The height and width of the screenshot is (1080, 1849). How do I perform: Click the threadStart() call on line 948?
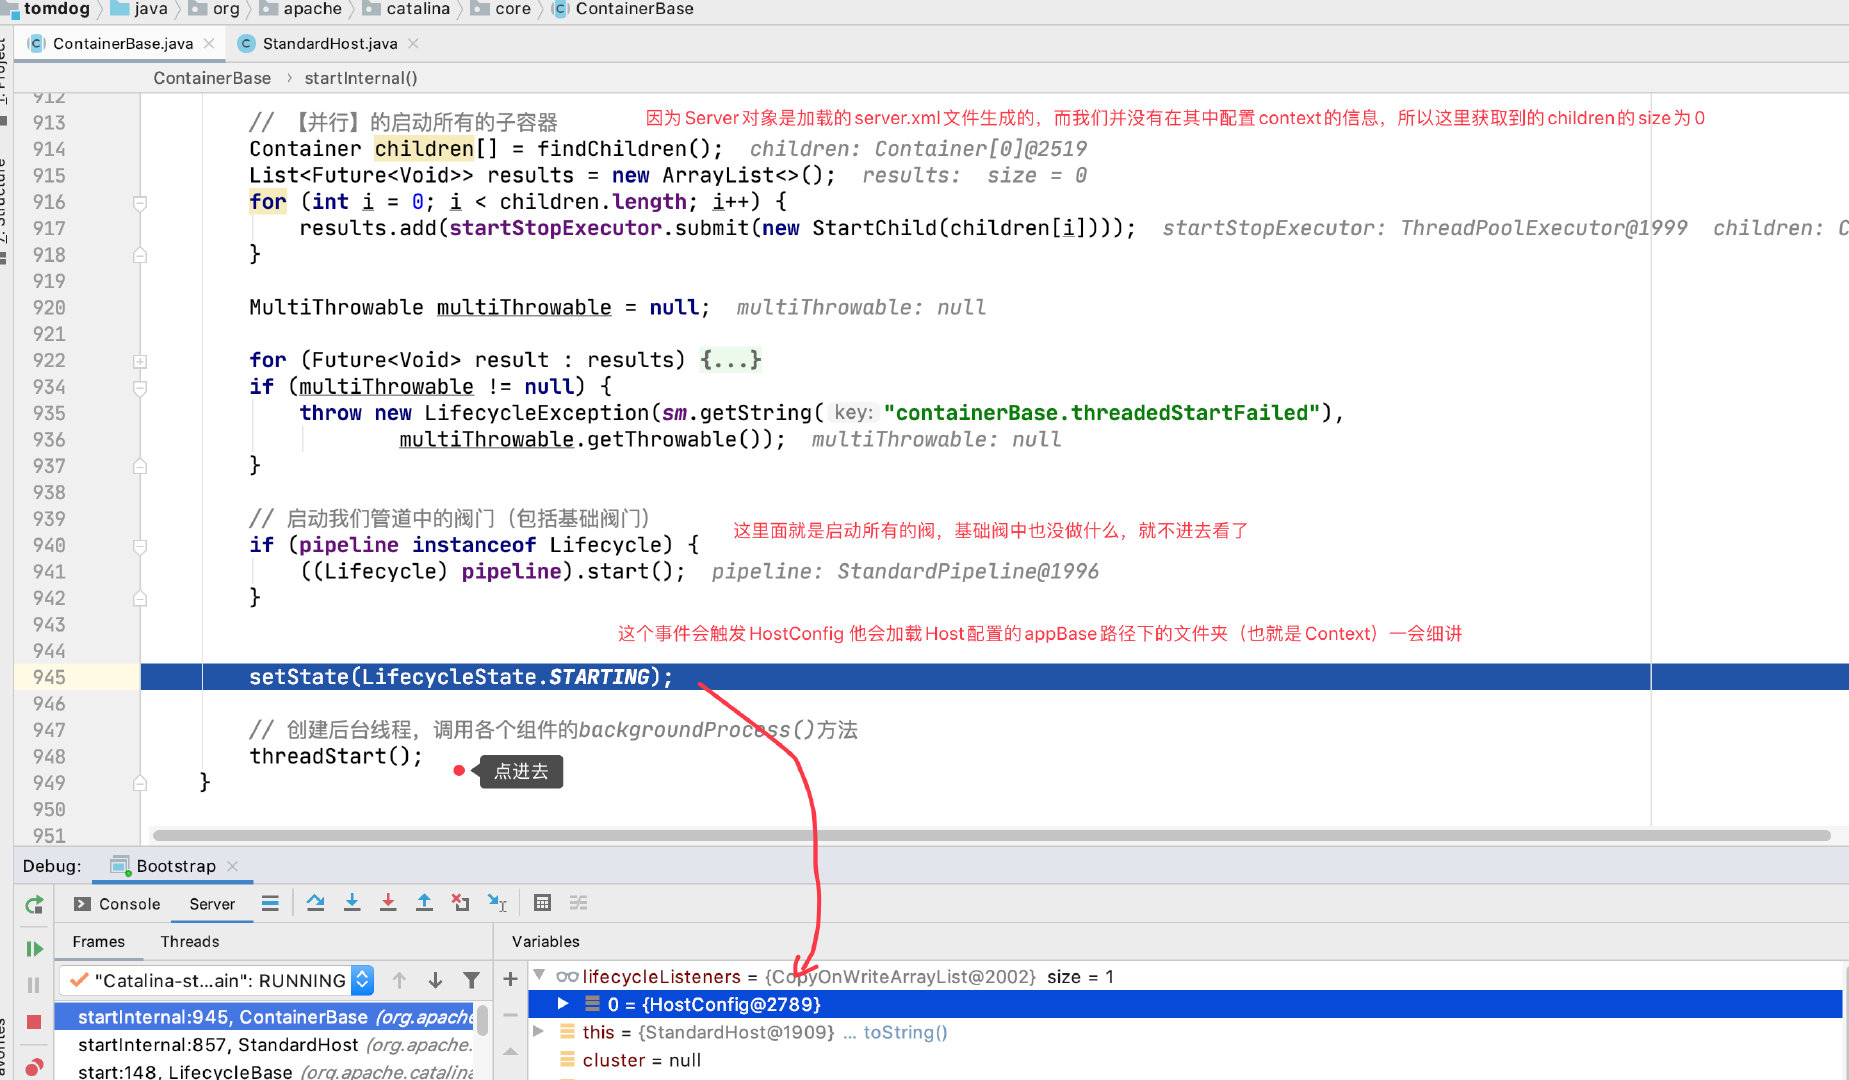click(x=336, y=756)
